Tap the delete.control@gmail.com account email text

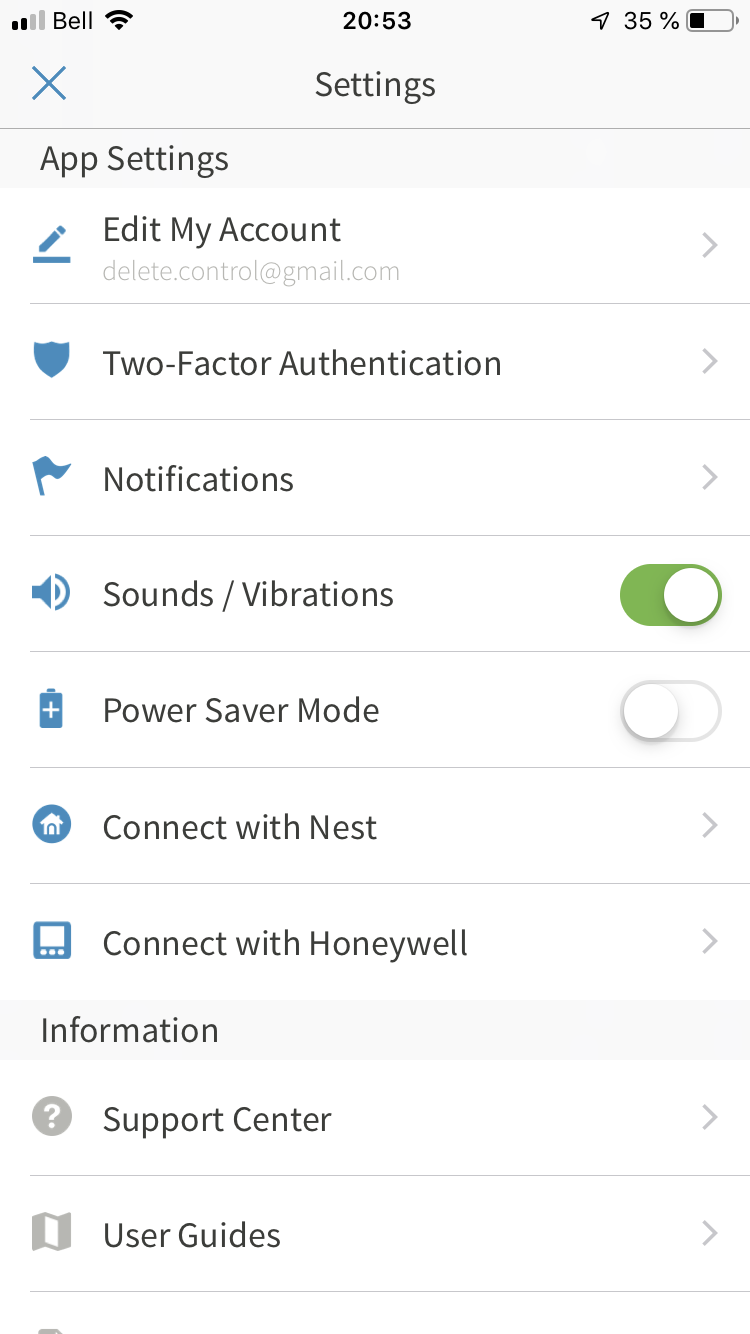click(x=251, y=272)
